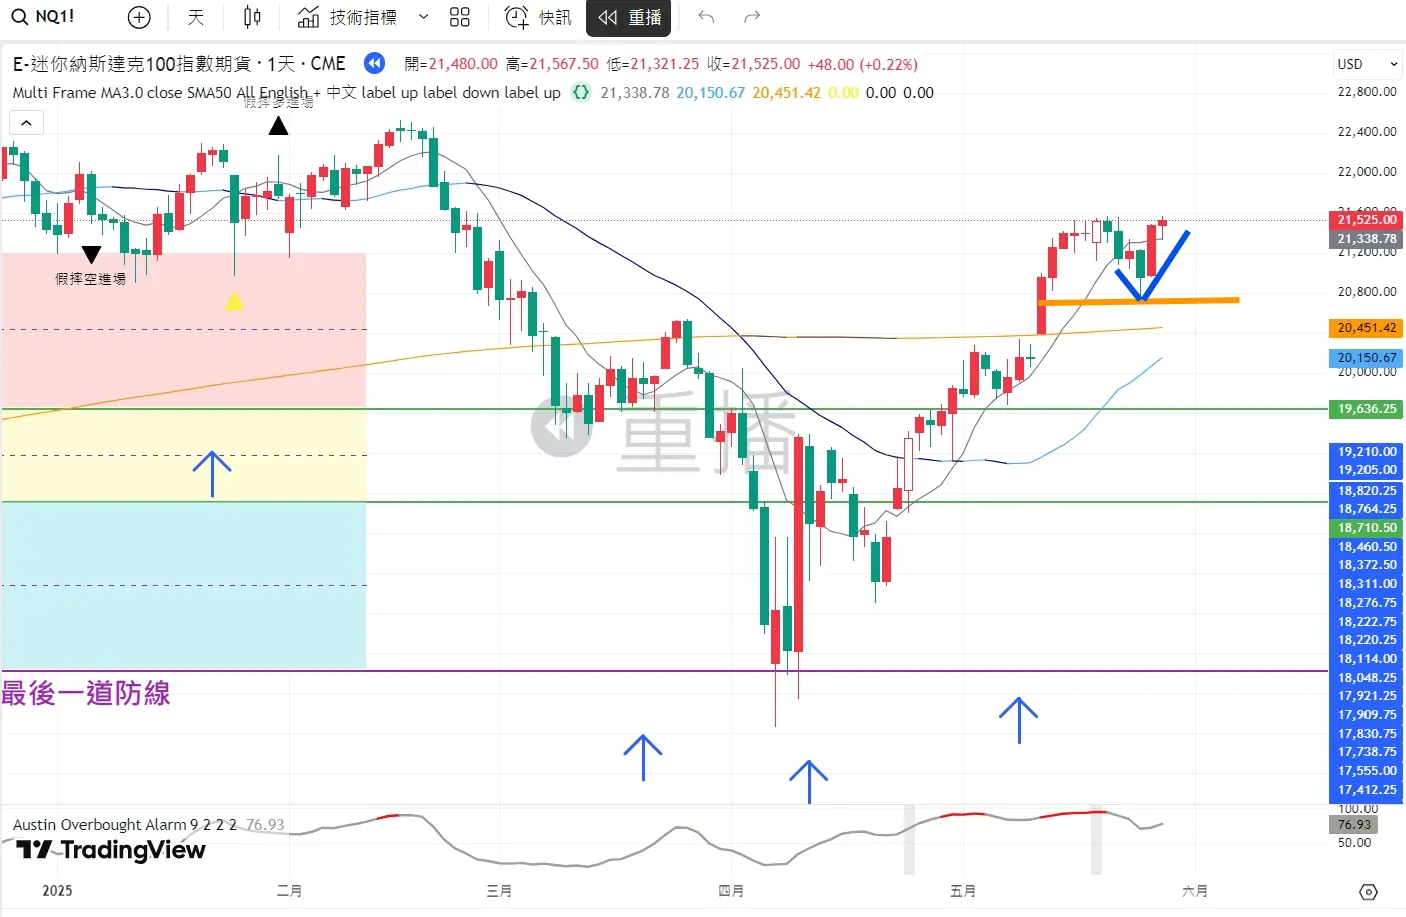
Task: Click the add symbol plus icon
Action: [x=139, y=17]
